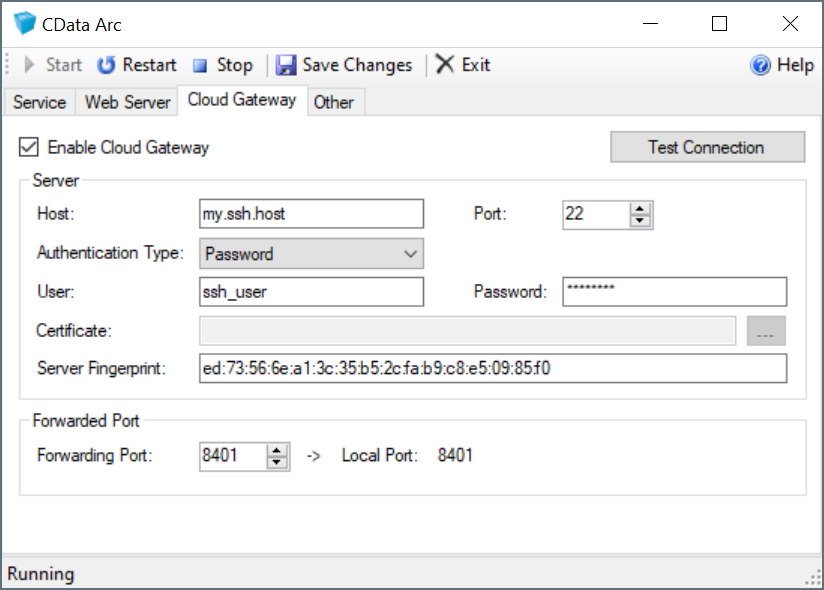Click into the Host text field
The image size is (824, 590).
[x=311, y=214]
